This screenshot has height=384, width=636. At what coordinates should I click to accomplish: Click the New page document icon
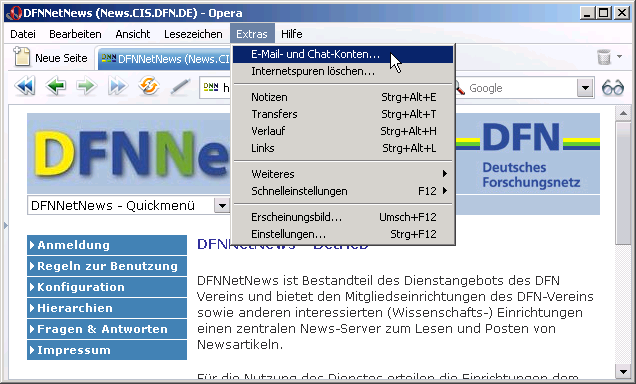click(x=22, y=56)
